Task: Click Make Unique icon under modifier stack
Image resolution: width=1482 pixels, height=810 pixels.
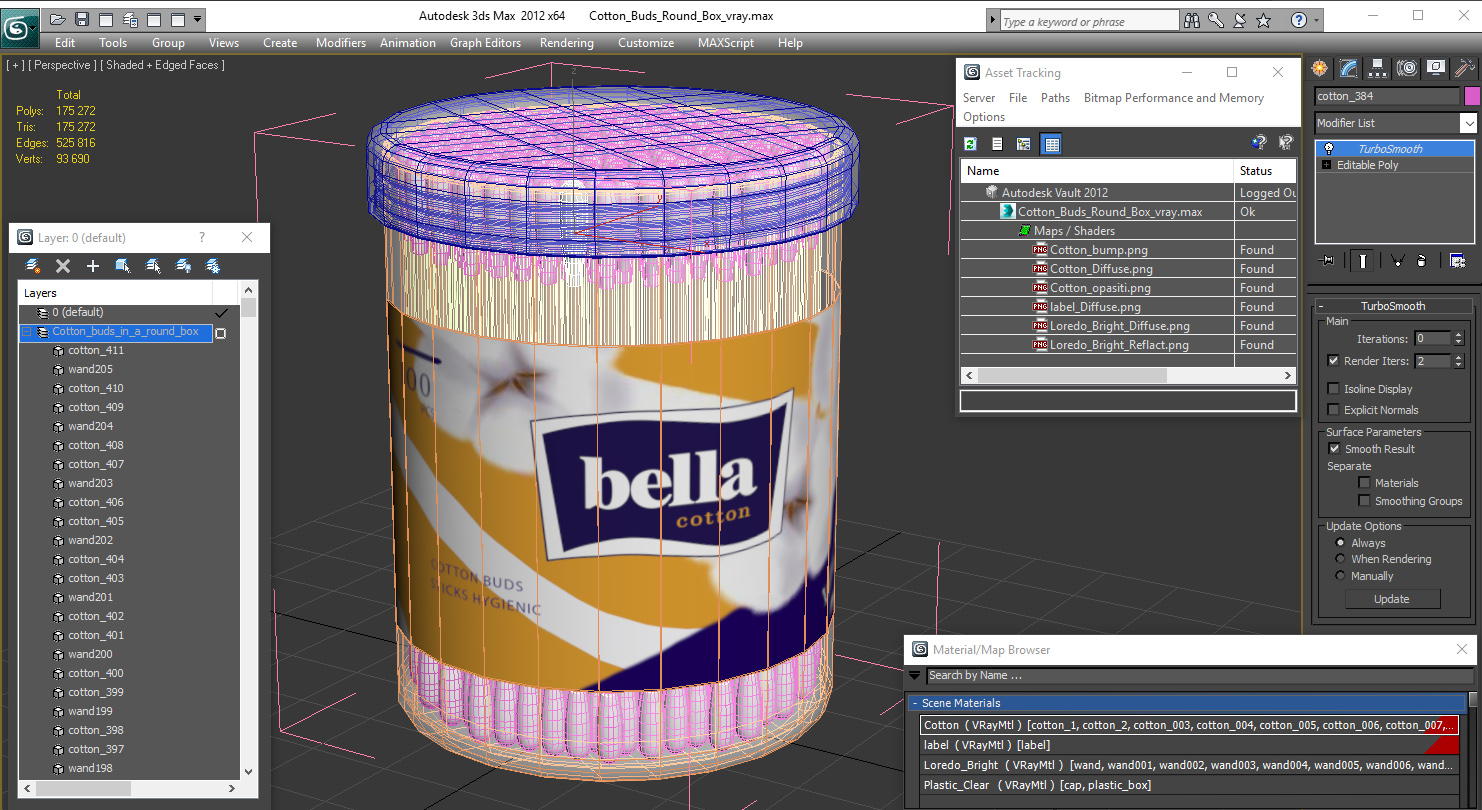Action: point(1396,260)
